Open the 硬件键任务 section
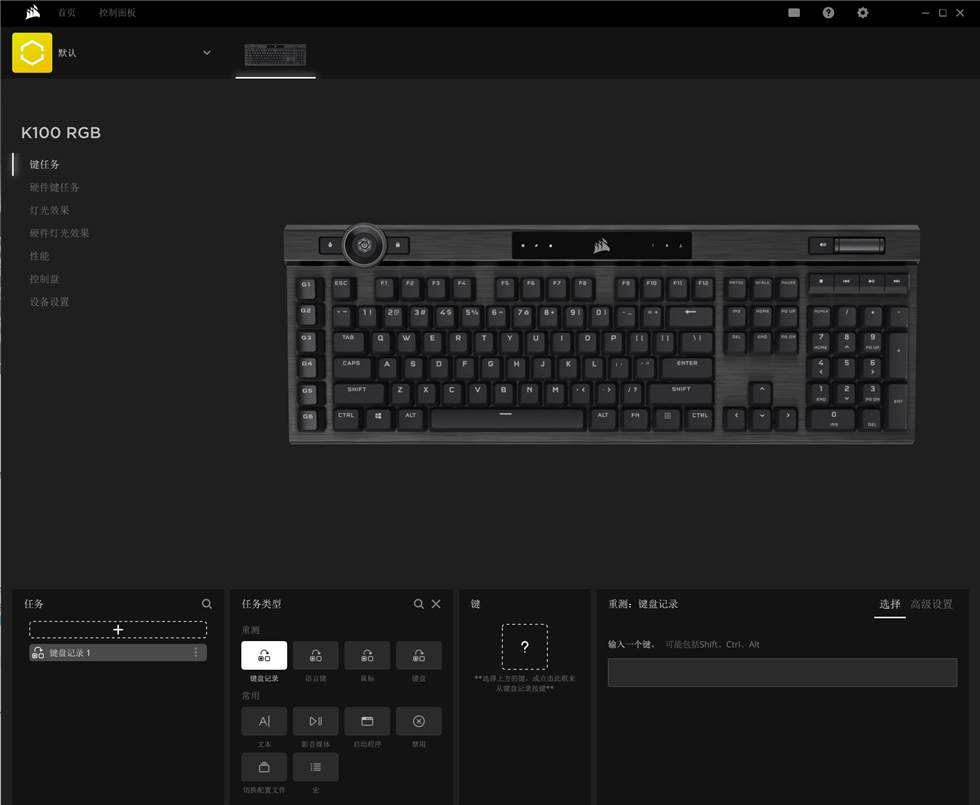Image resolution: width=980 pixels, height=805 pixels. click(54, 188)
